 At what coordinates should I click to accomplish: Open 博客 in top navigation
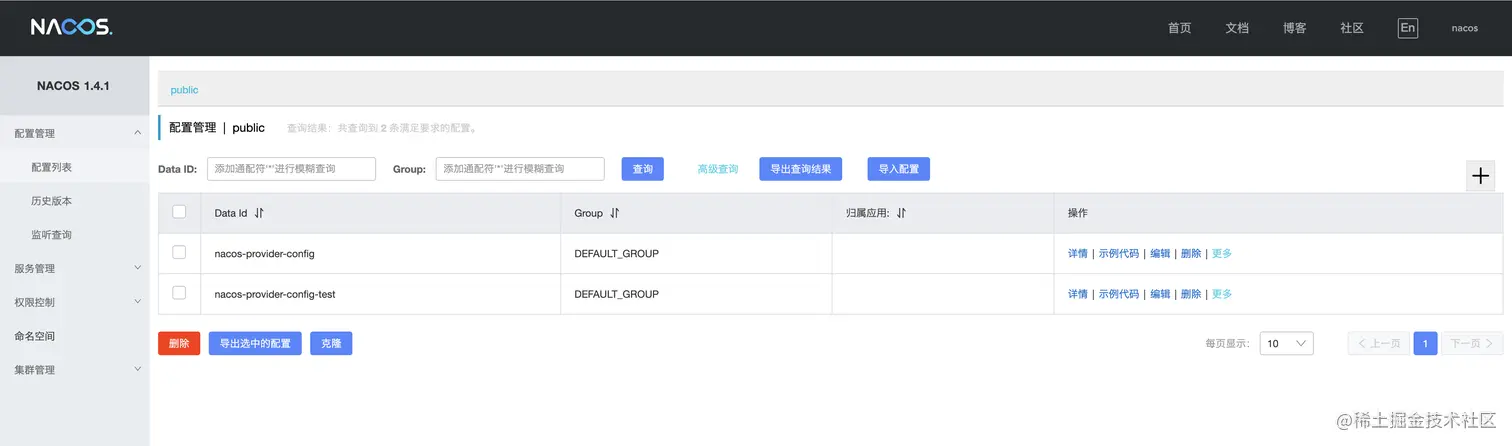(x=1294, y=28)
